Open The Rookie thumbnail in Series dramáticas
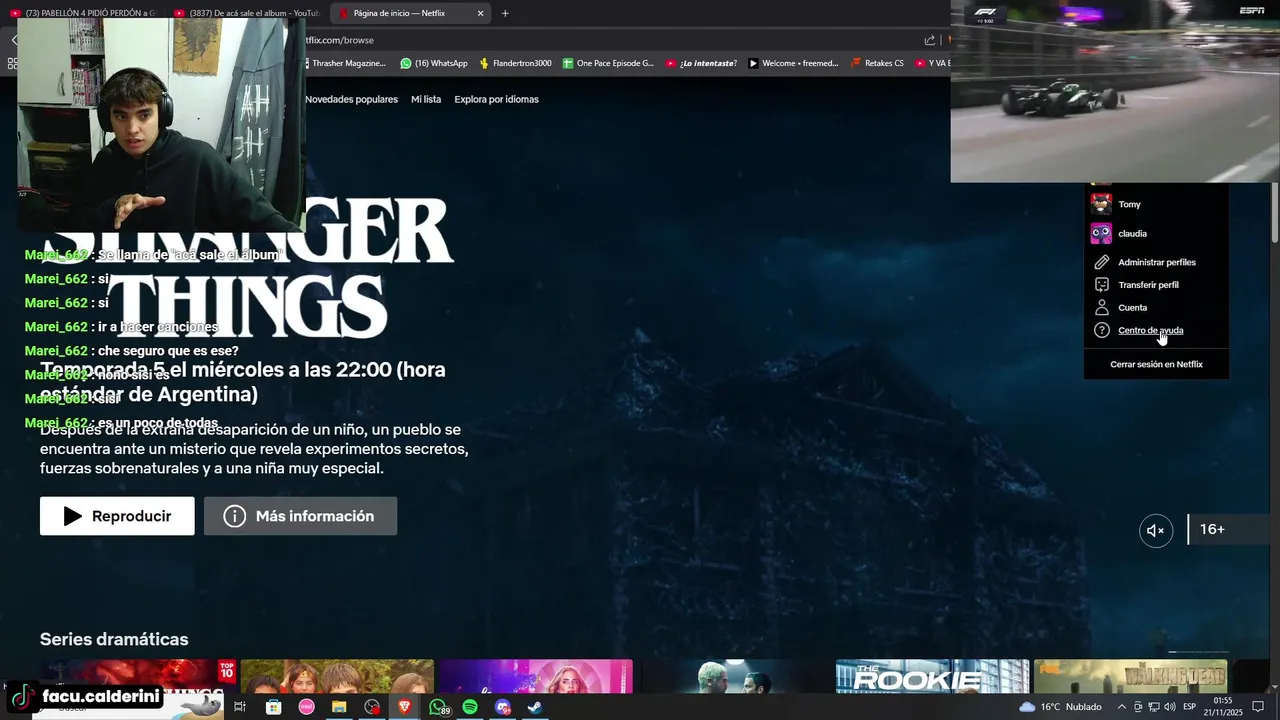 pos(932,676)
